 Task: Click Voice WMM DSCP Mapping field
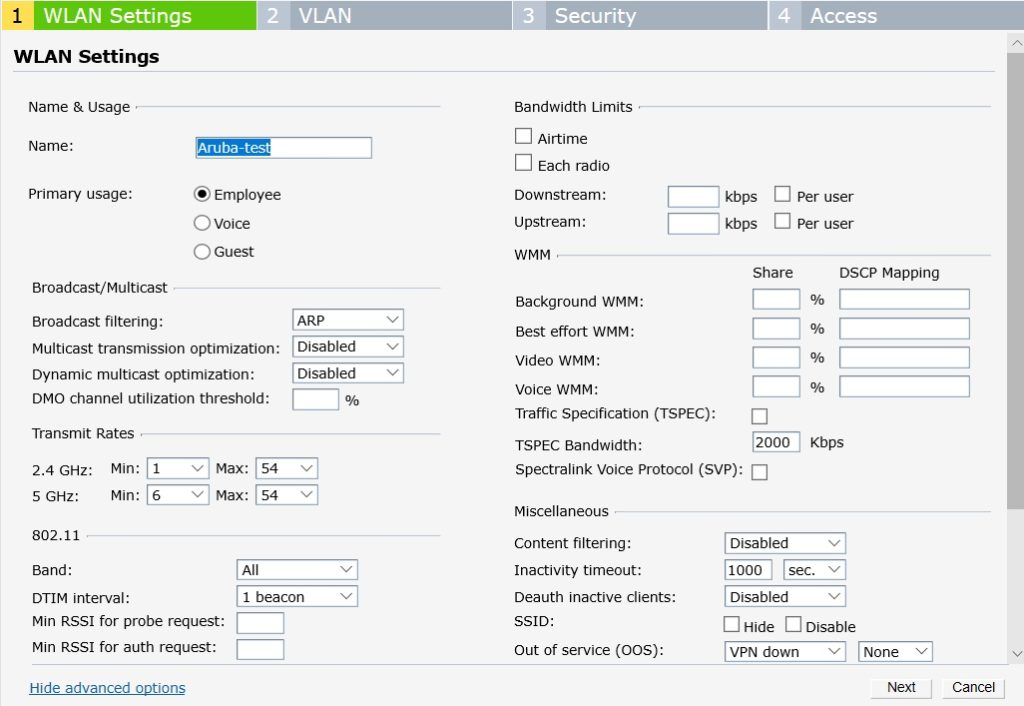pyautogui.click(x=904, y=387)
